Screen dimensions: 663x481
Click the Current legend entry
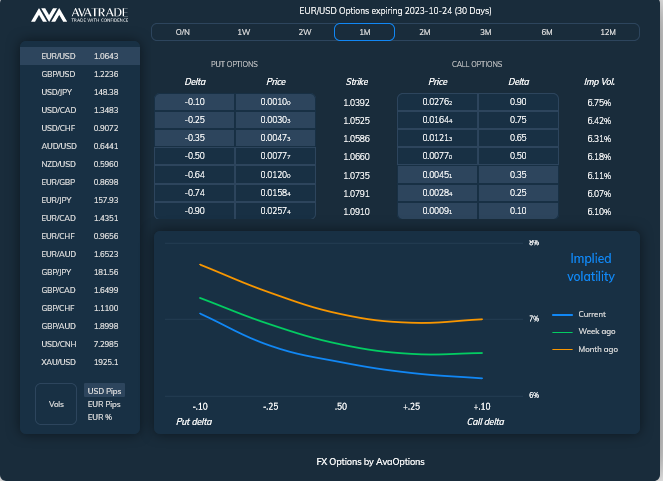coord(579,314)
